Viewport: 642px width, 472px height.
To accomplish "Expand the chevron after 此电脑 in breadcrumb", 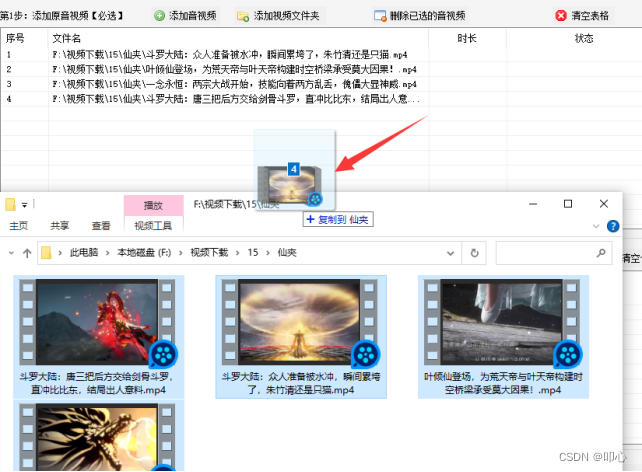I will coord(108,253).
